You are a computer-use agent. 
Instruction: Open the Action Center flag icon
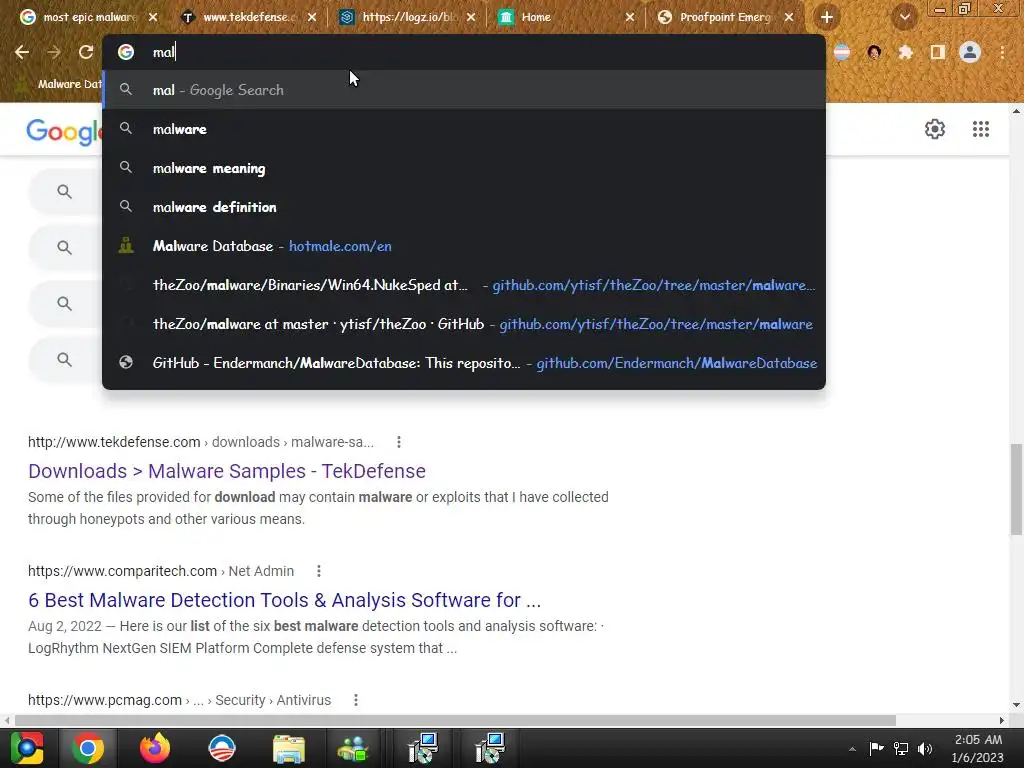point(876,749)
